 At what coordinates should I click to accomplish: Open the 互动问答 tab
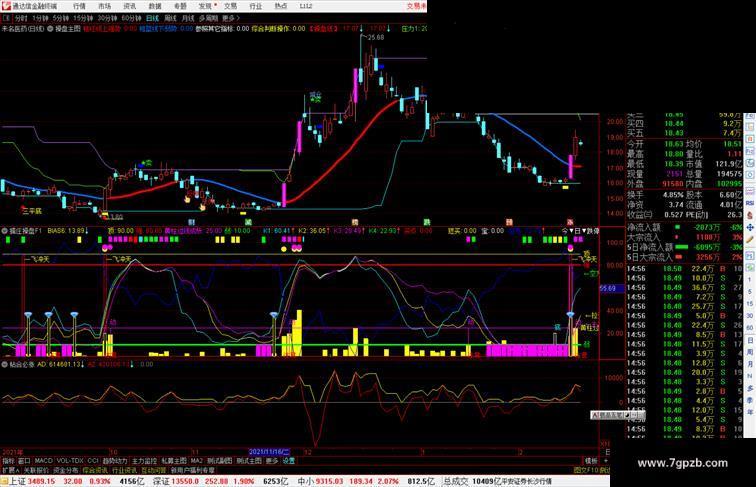click(x=153, y=470)
